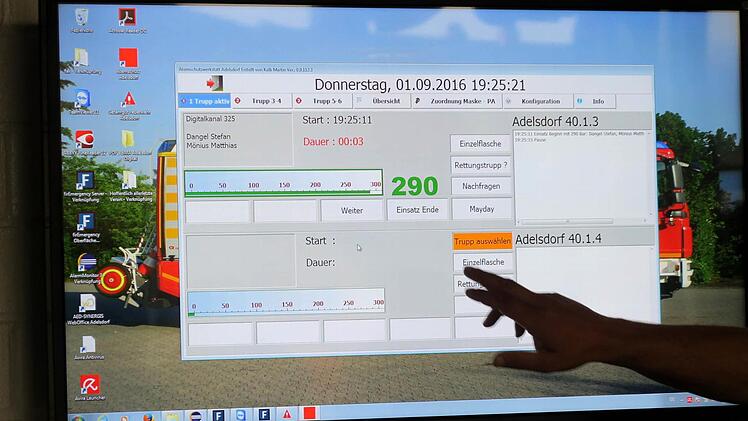
Task: Open AED-SYNERGIS WebOffice Adelsdorf icon
Action: tap(88, 309)
